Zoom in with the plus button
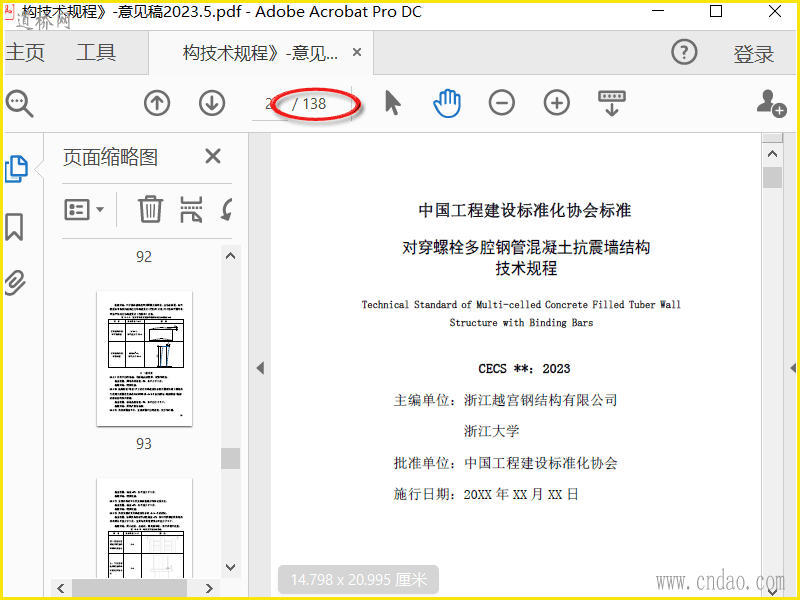The image size is (800, 600). click(x=557, y=103)
